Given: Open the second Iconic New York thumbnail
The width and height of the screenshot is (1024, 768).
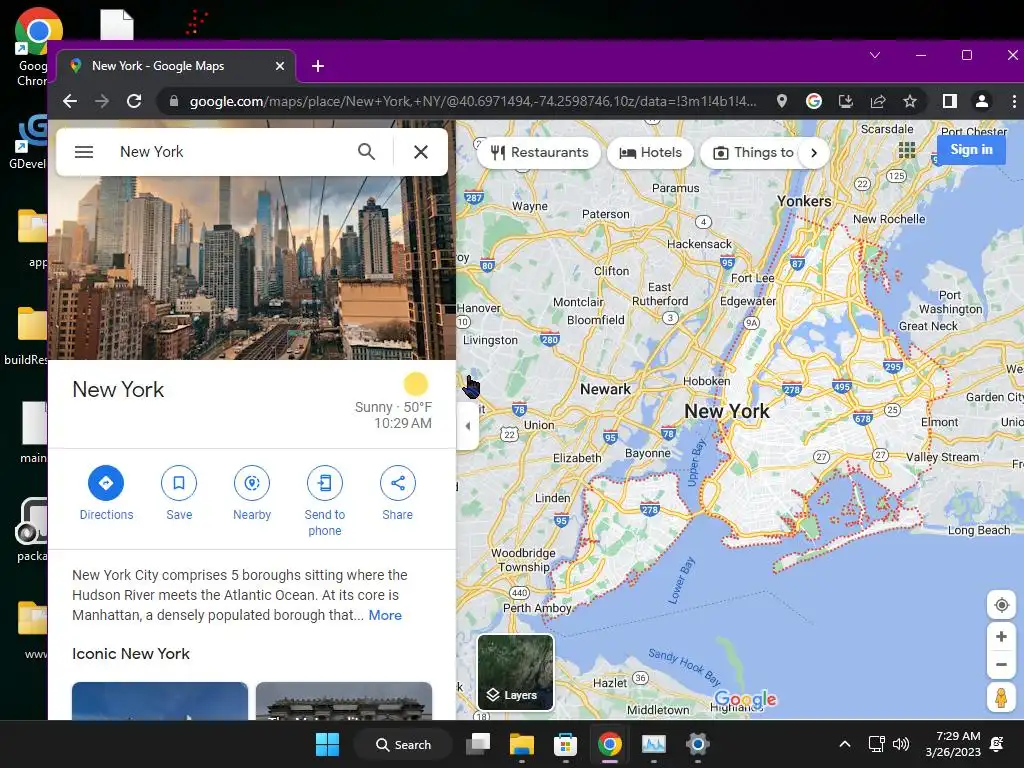Looking at the screenshot, I should click(x=344, y=701).
